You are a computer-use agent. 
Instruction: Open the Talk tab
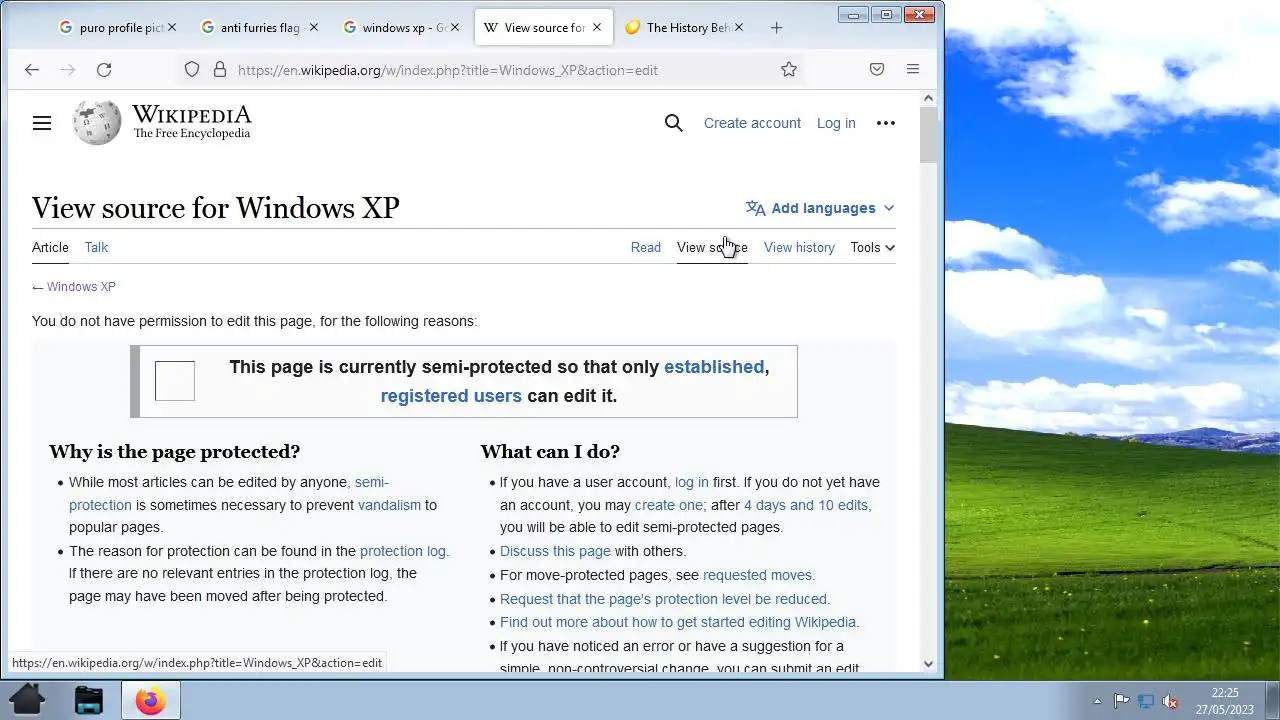pos(96,247)
